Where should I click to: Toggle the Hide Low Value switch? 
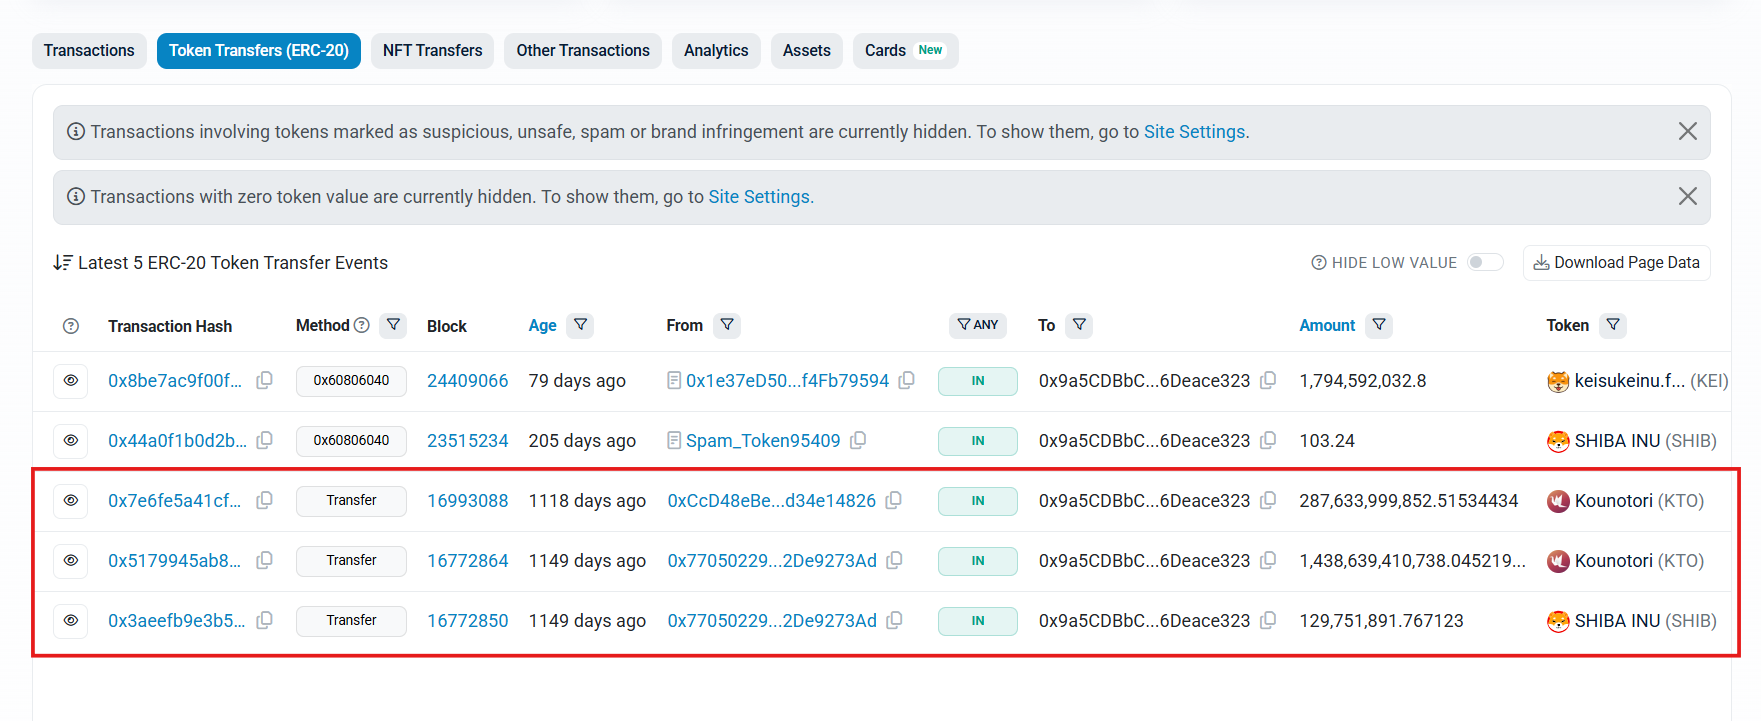1485,262
